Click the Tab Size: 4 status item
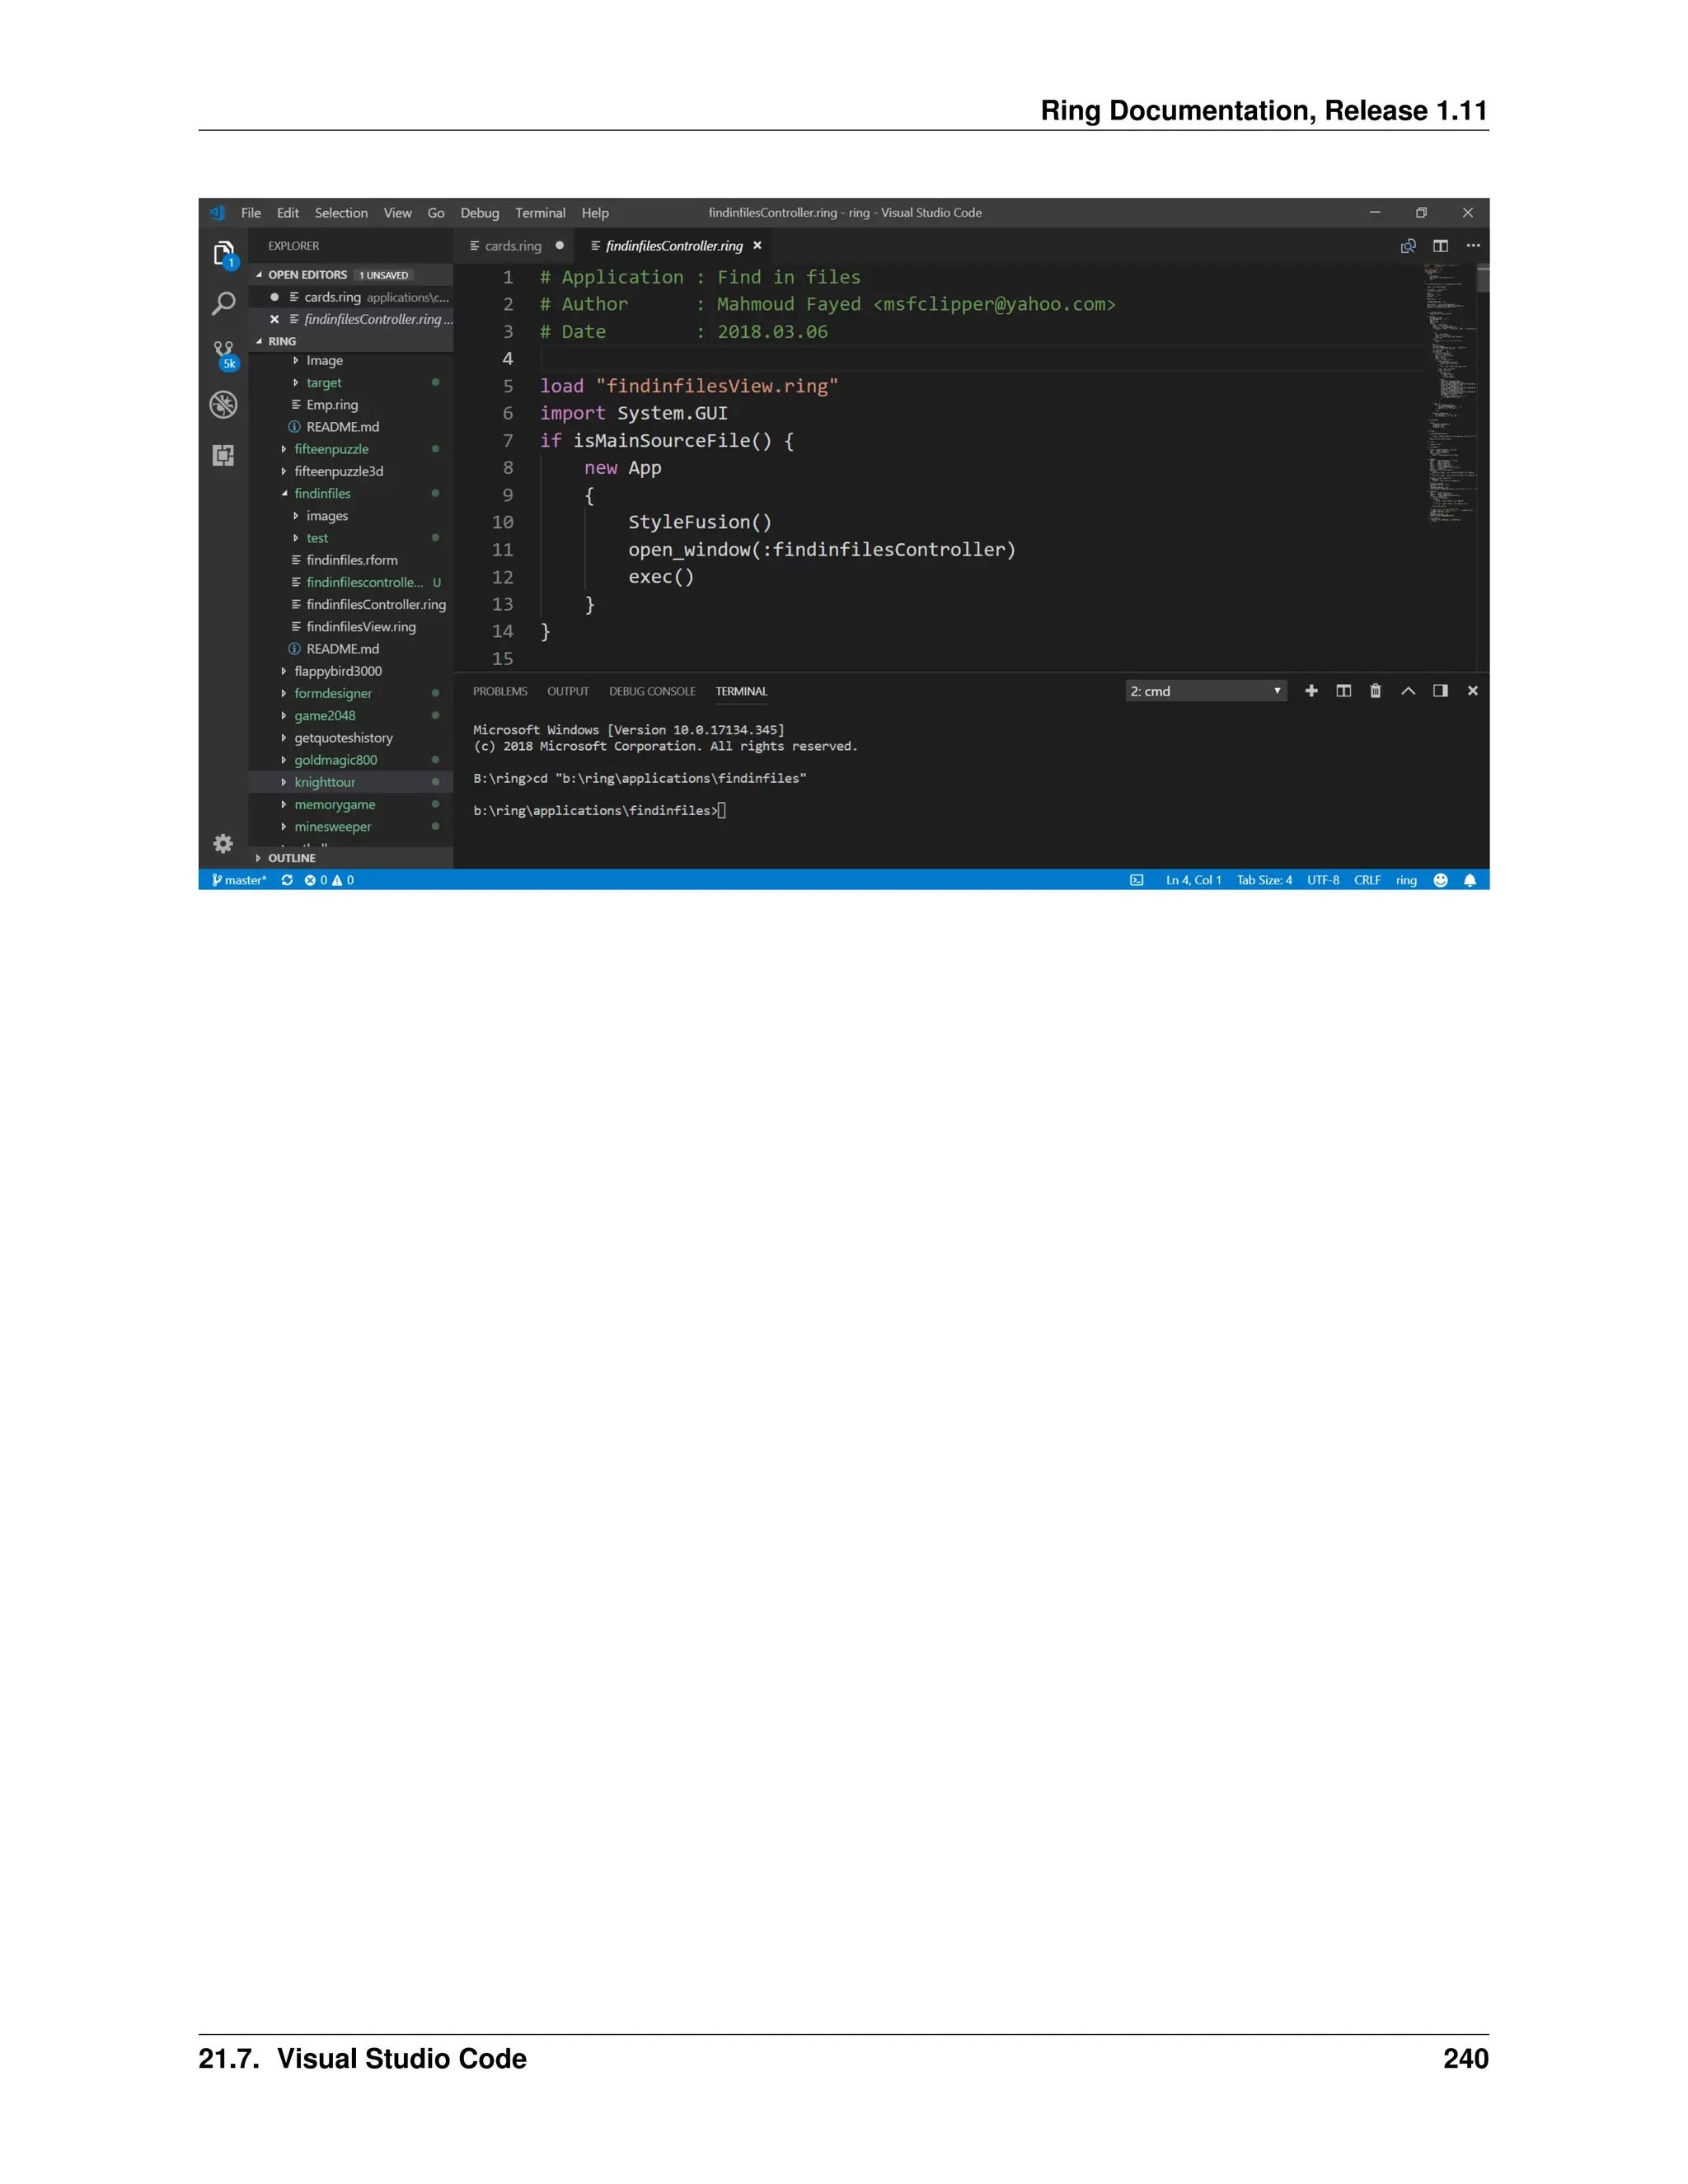1688x2184 pixels. point(1264,880)
